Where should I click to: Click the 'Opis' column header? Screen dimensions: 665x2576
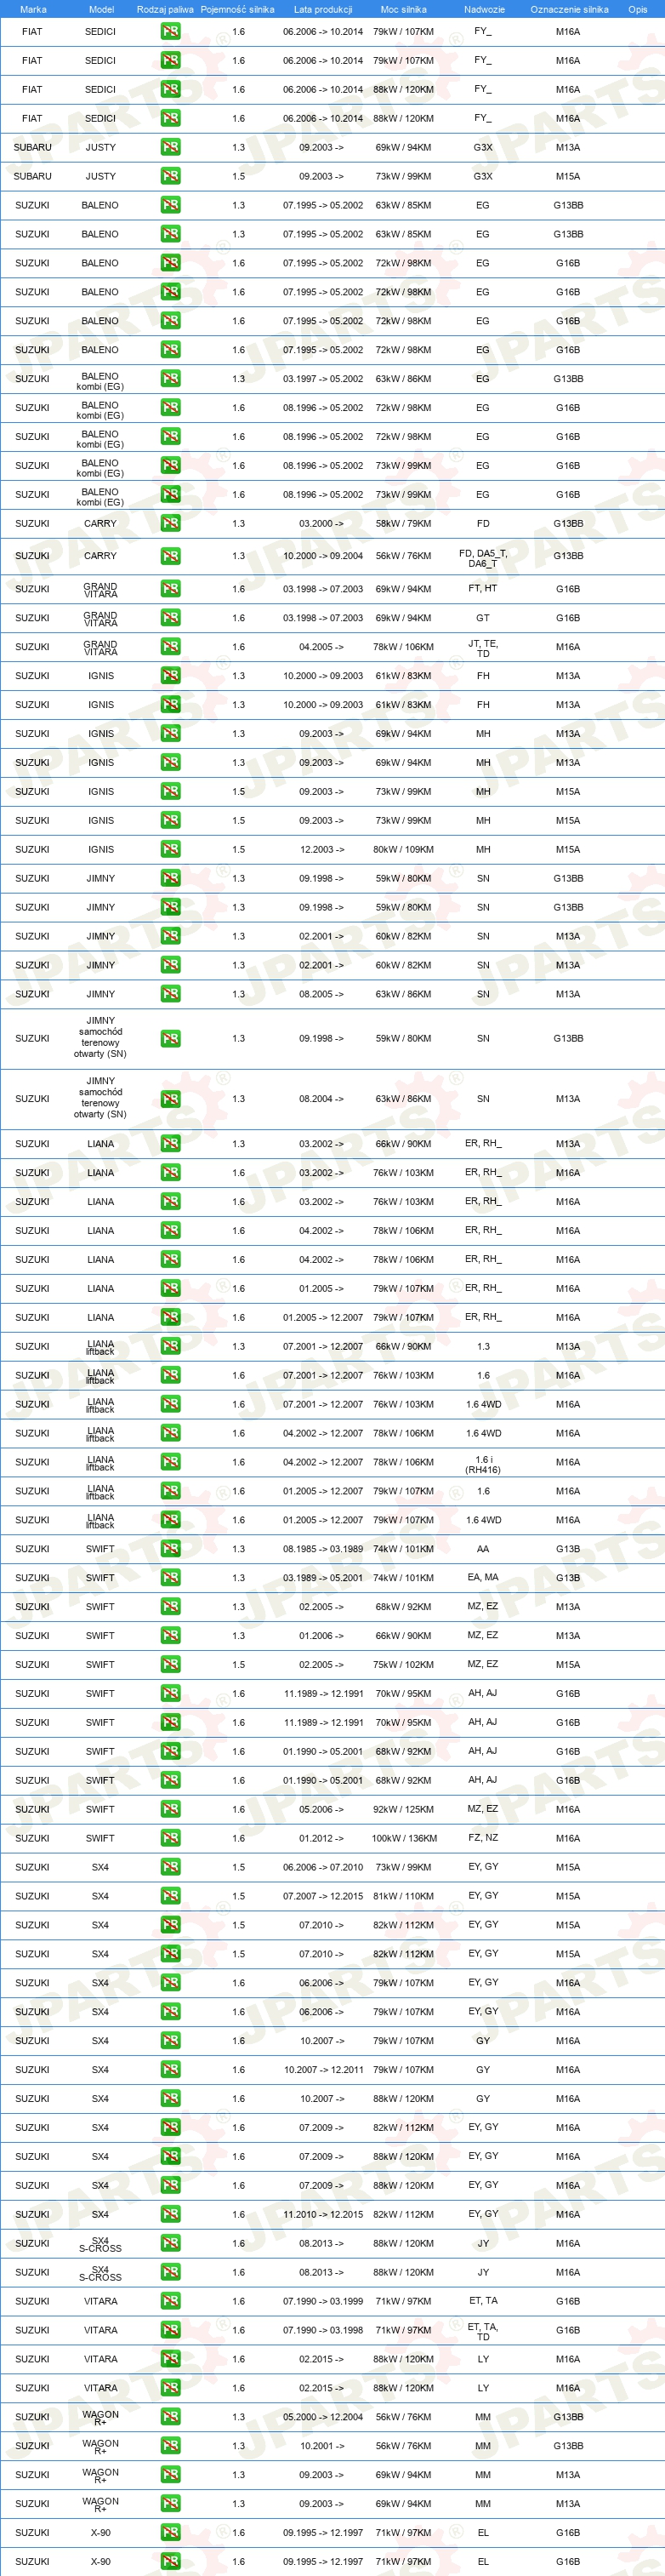637,9
